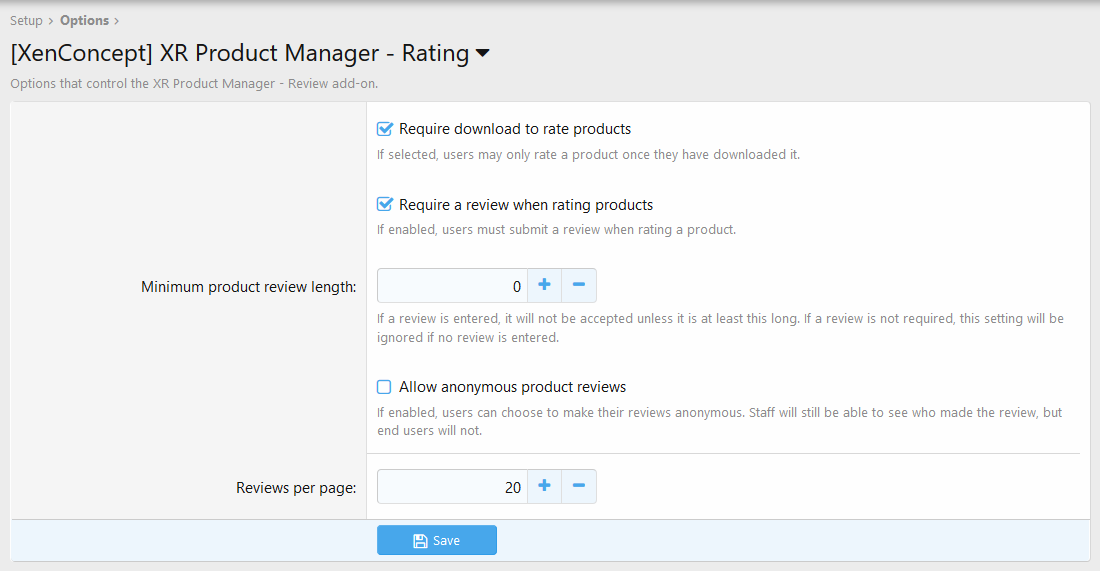The image size is (1100, 571).
Task: Uncheck Require download to rate products
Action: pos(384,129)
